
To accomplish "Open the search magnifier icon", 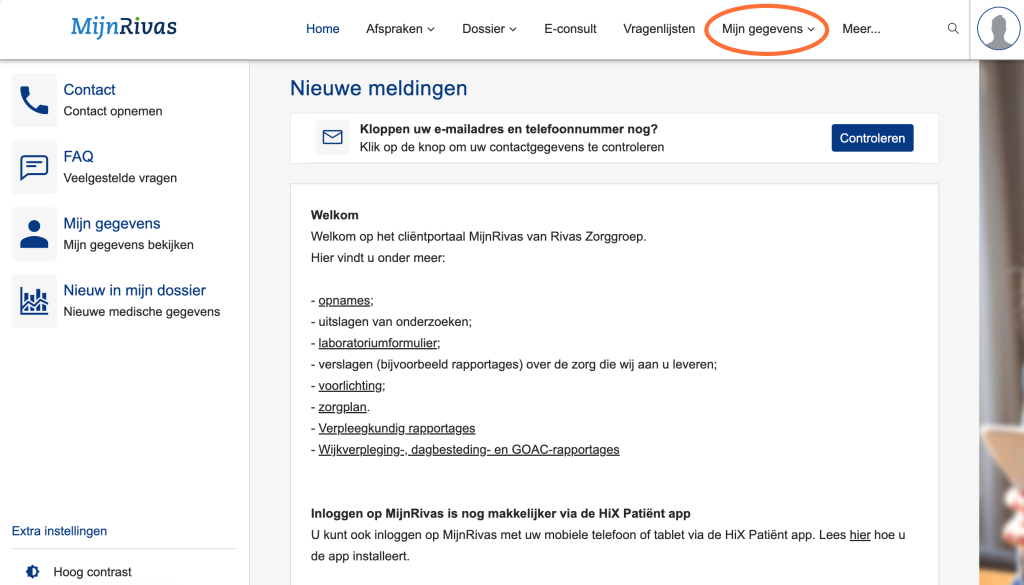I will point(953,29).
